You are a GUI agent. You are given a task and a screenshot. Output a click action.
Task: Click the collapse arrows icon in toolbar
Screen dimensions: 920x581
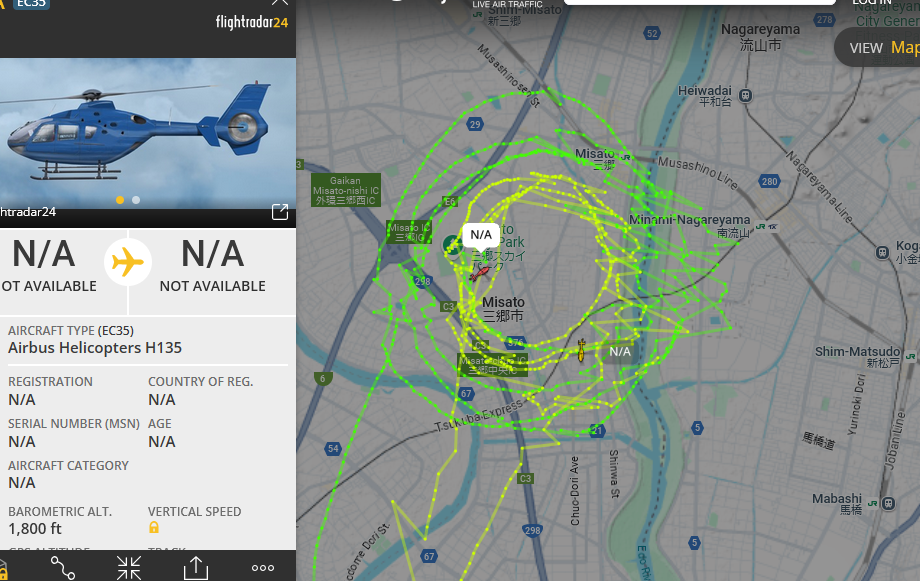point(129,568)
